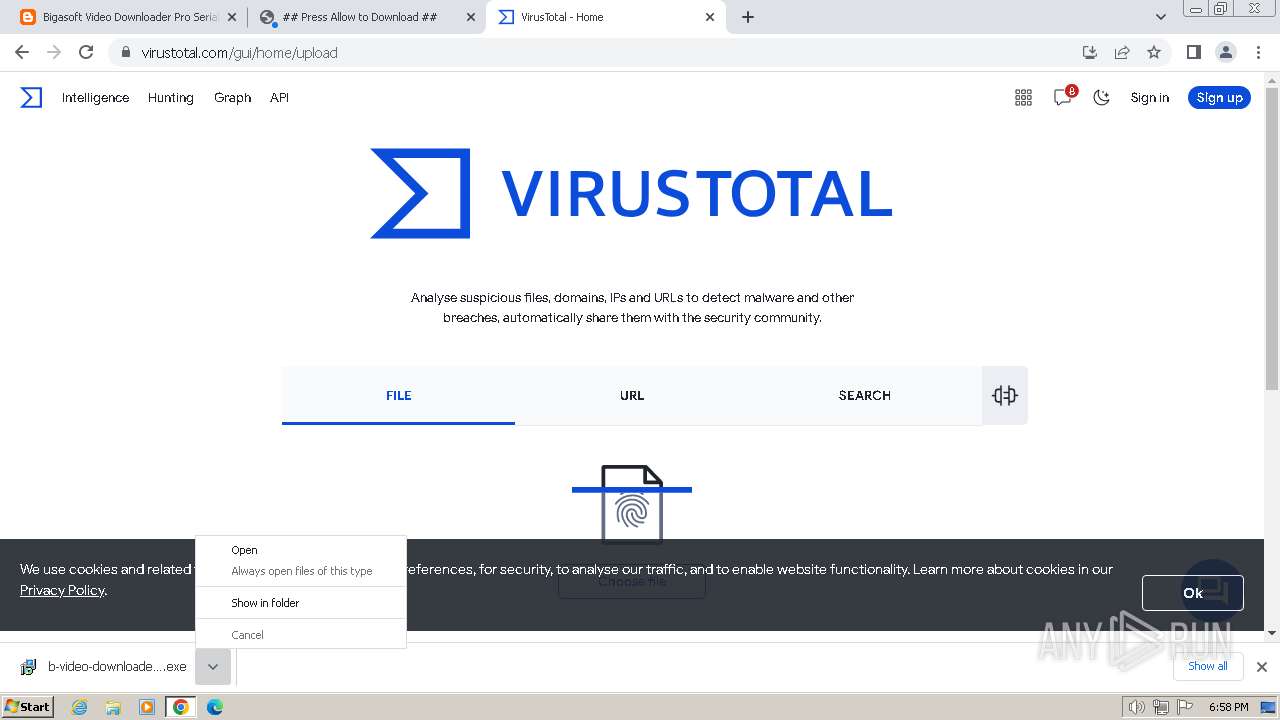Click the network tray icon
This screenshot has height=720, width=1280.
(1161, 707)
